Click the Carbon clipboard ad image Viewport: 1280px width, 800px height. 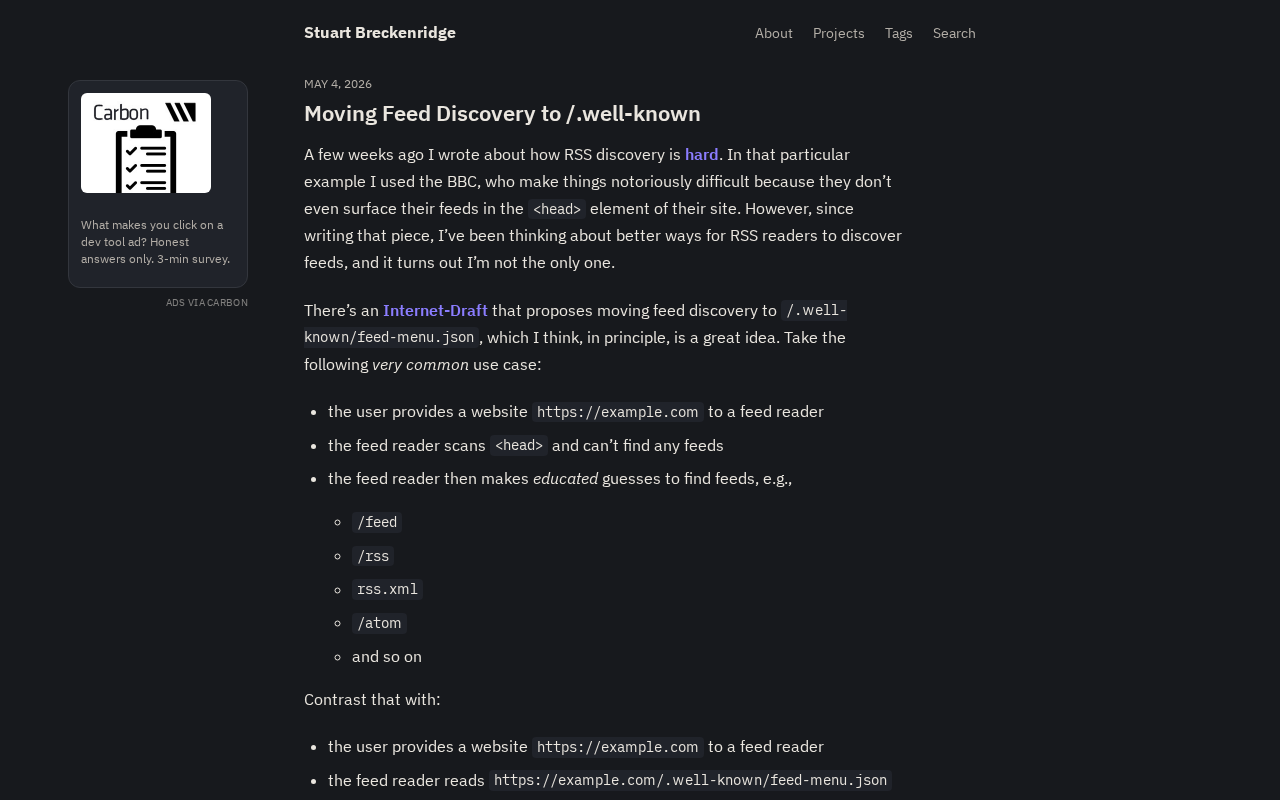pos(146,143)
